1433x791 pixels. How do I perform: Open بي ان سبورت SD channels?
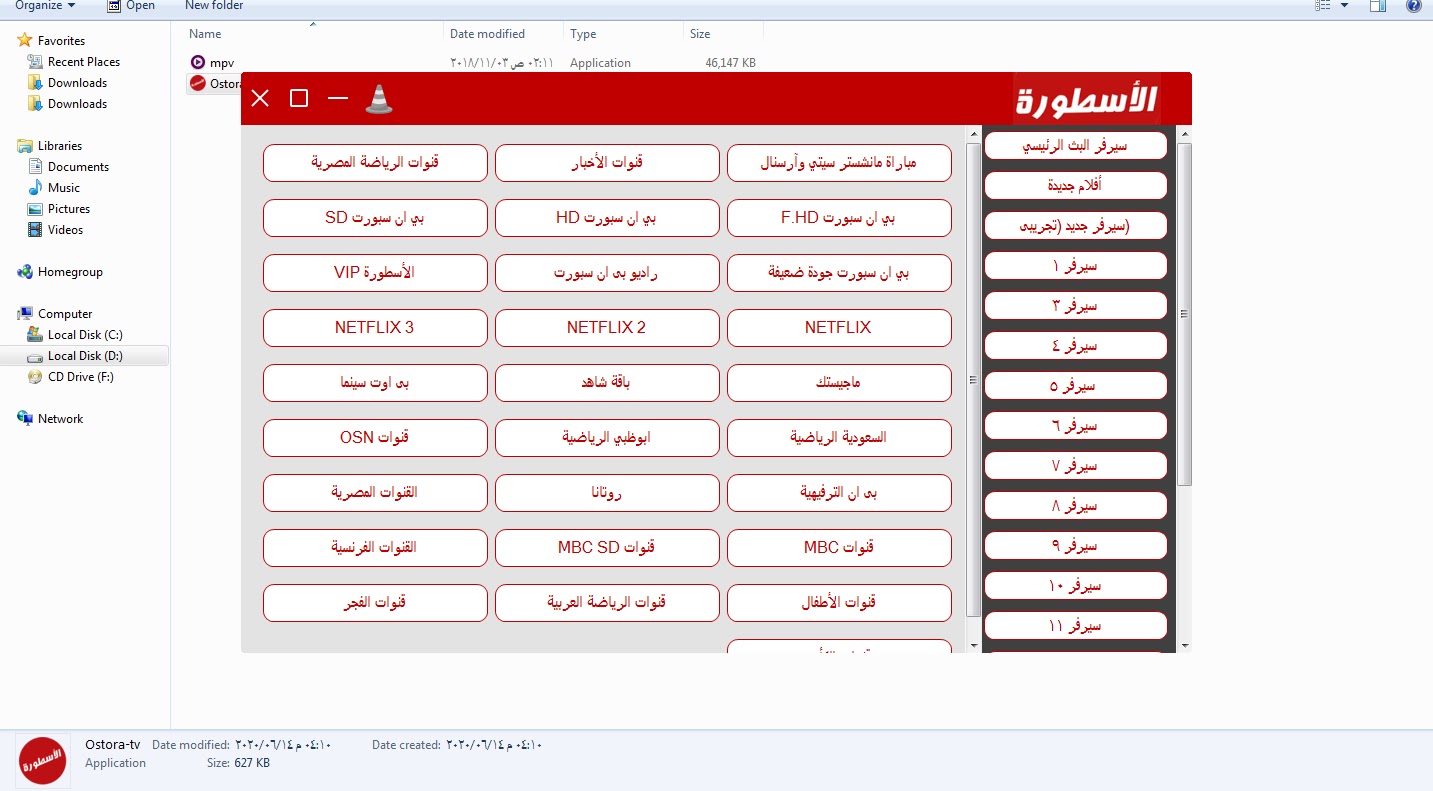(x=375, y=218)
